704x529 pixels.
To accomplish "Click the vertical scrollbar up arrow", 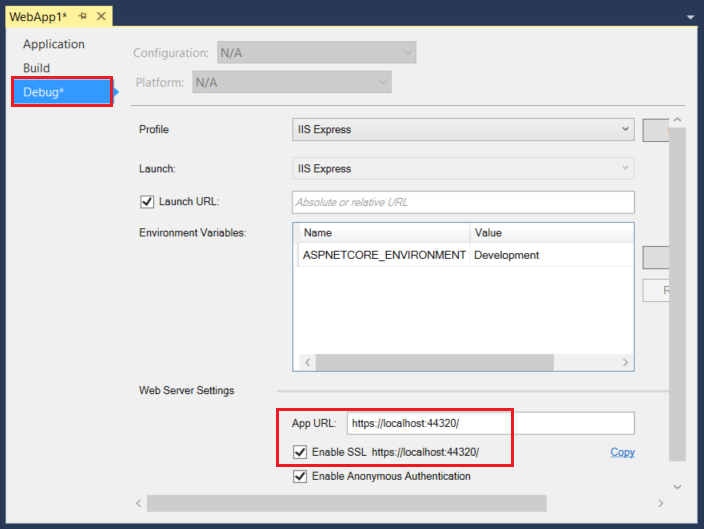I will (677, 120).
